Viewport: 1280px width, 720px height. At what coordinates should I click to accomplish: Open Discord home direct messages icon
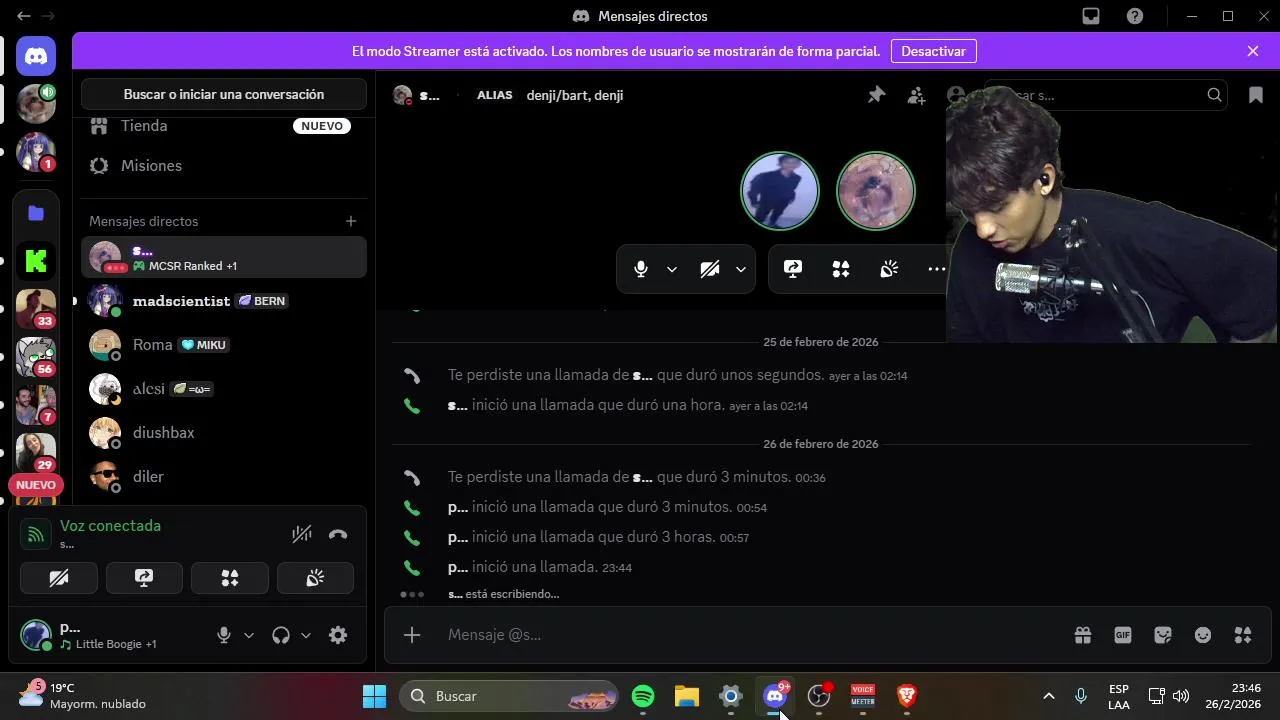click(x=36, y=57)
